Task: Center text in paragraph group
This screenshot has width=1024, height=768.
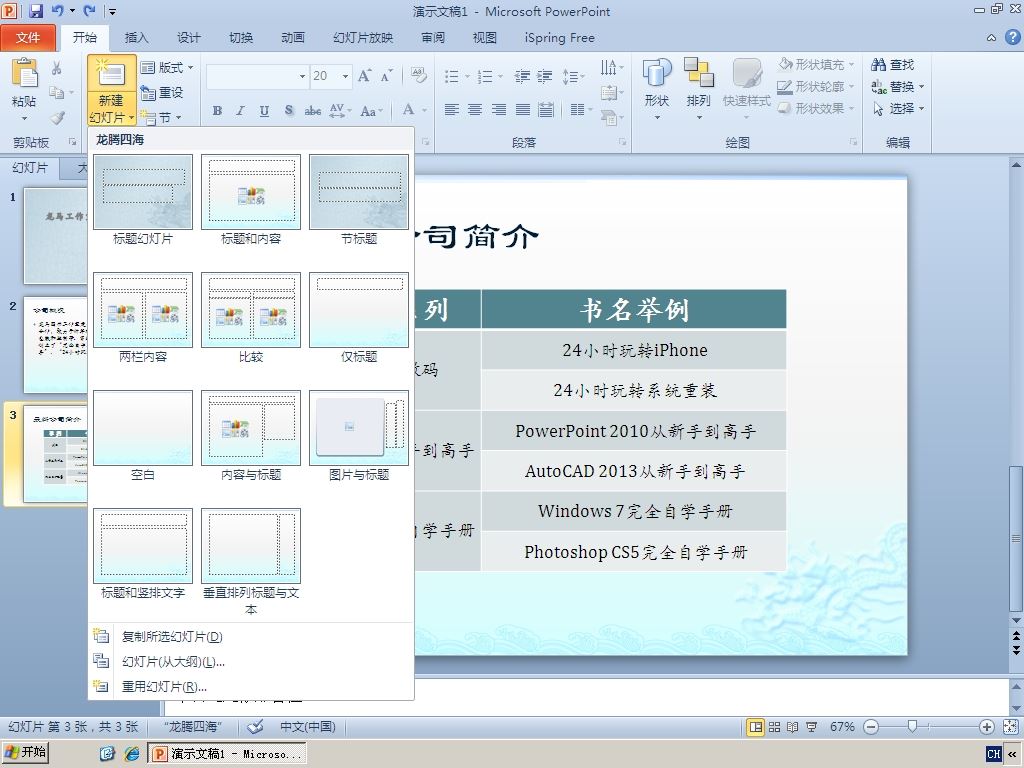Action: coord(475,110)
